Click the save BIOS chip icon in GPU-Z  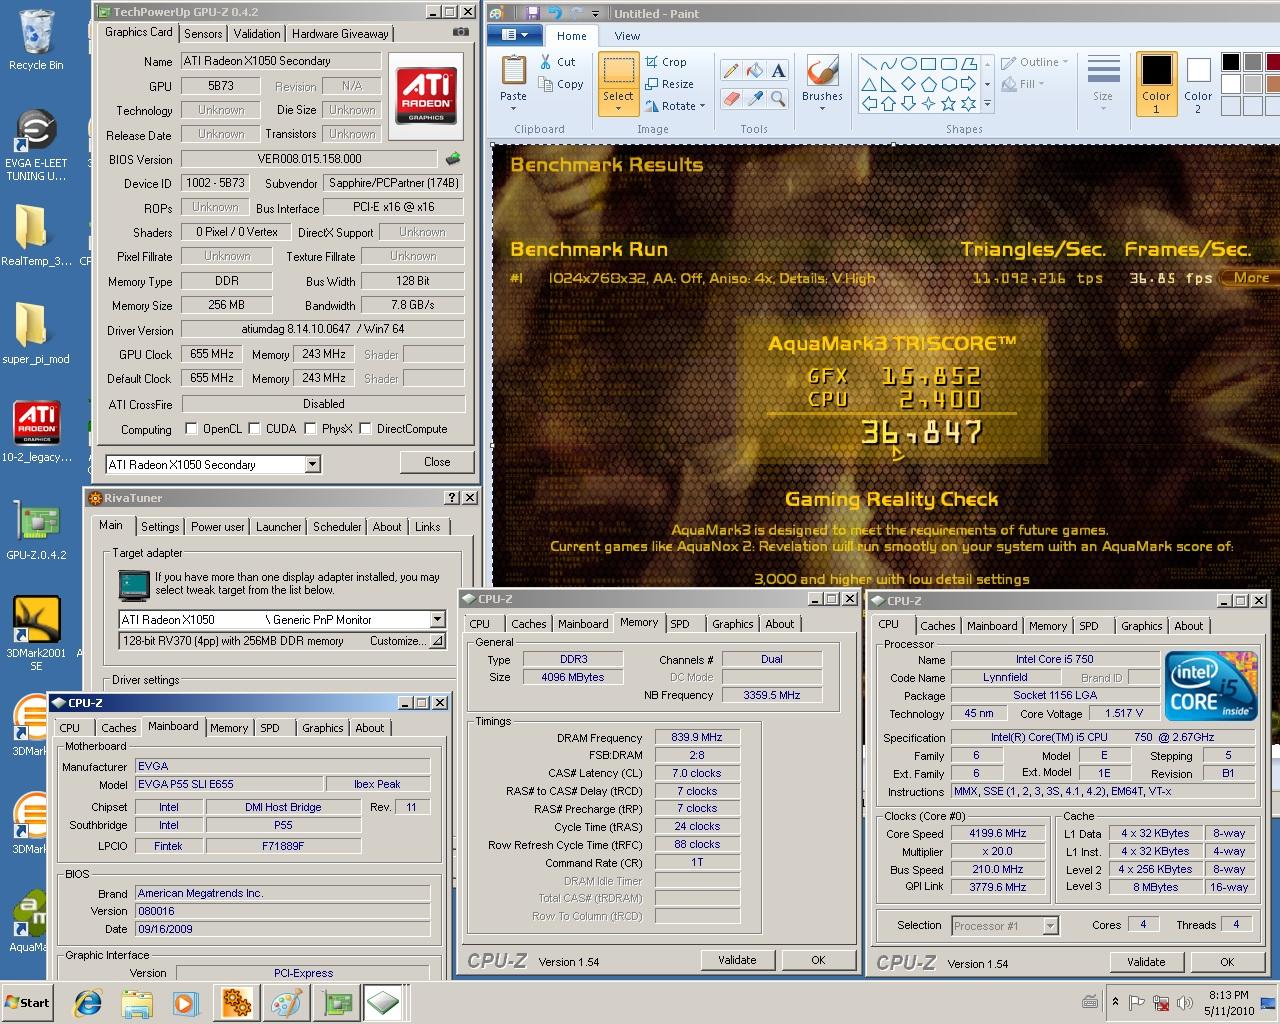[453, 159]
